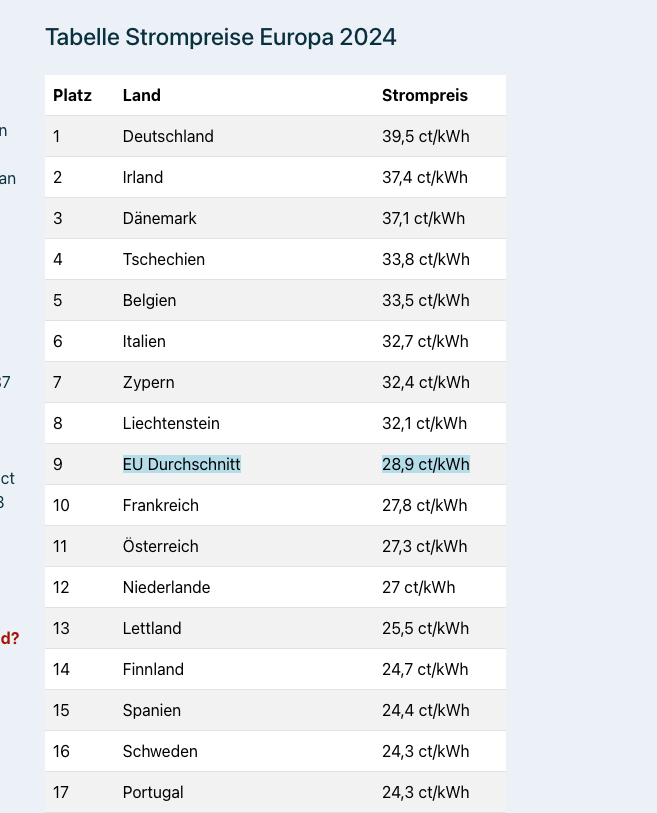Click Frankreich in the table
The height and width of the screenshot is (813, 657).
click(161, 505)
